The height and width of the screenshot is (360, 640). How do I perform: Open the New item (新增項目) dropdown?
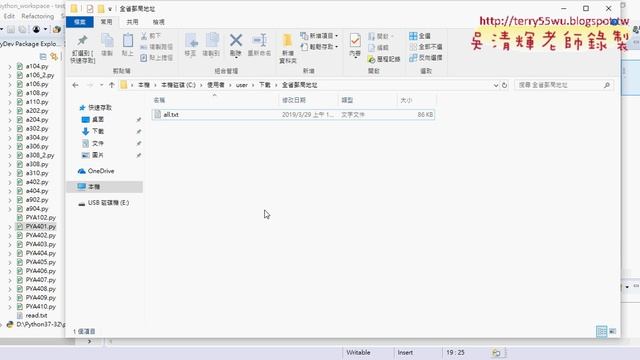[x=319, y=36]
